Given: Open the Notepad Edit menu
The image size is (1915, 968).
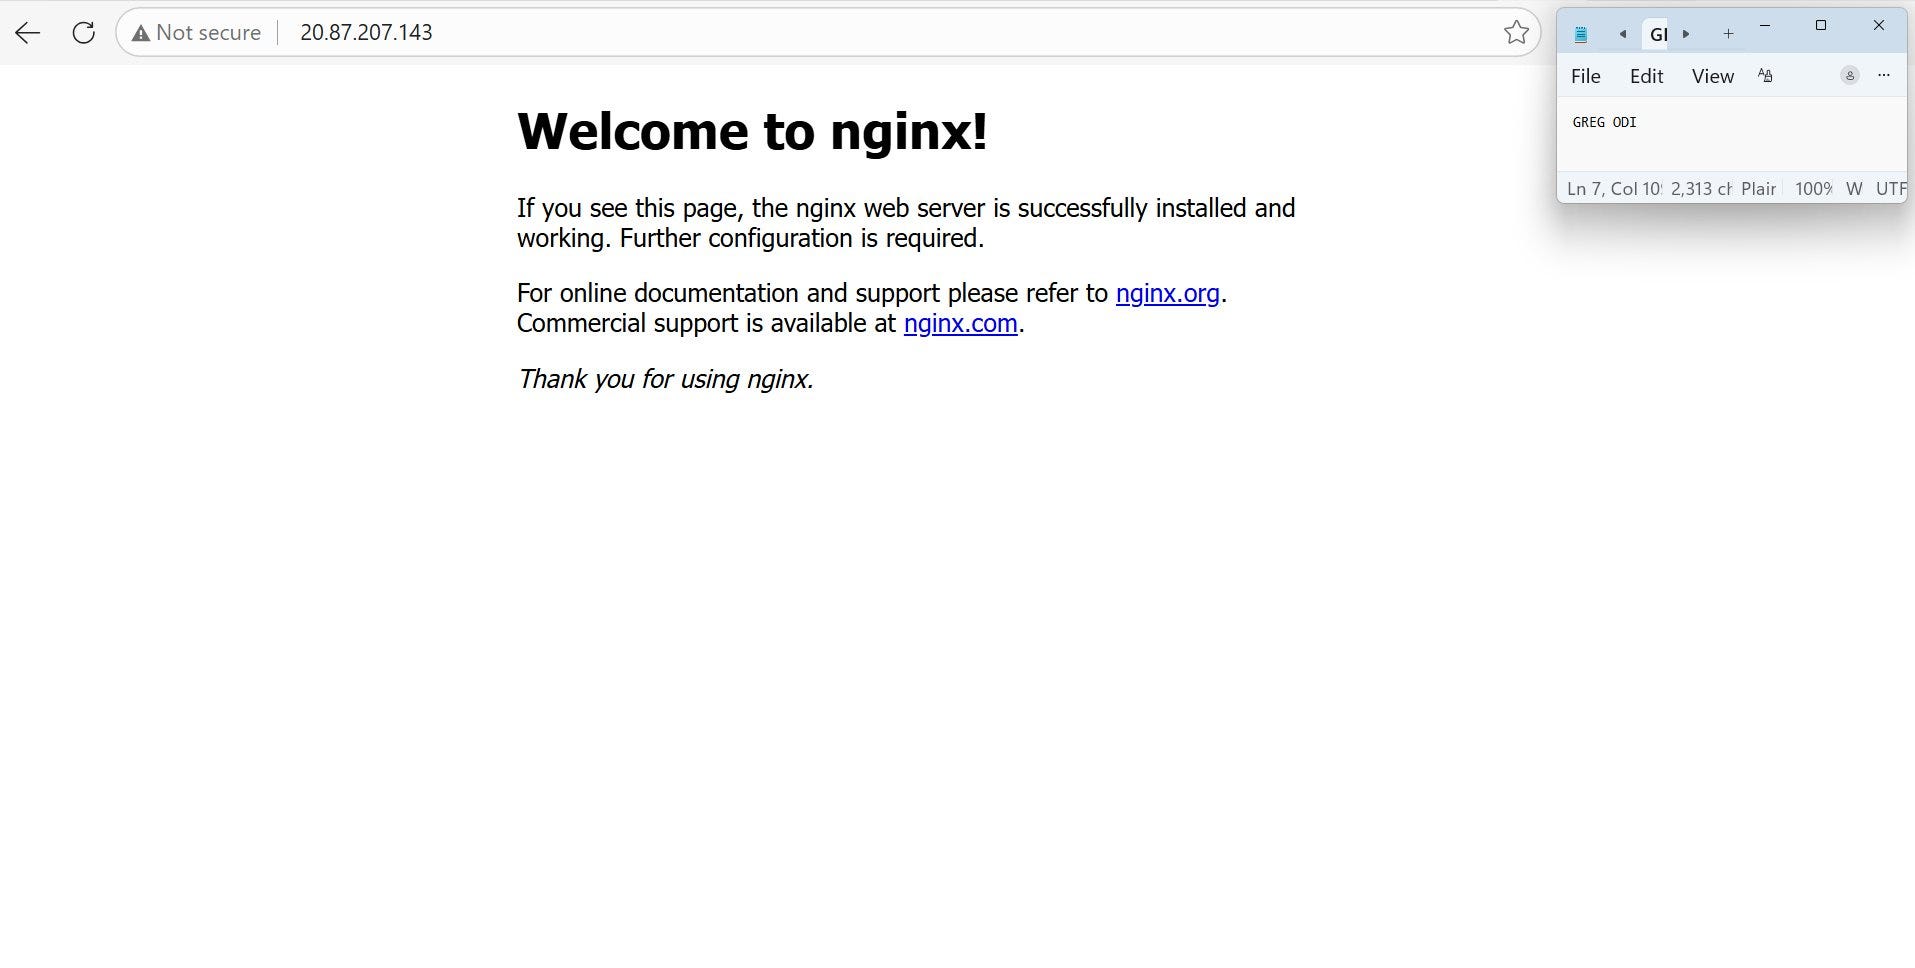Looking at the screenshot, I should (1646, 76).
